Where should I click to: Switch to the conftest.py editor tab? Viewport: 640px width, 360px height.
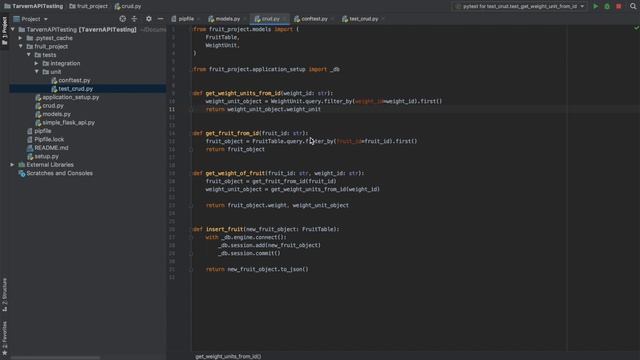(313, 19)
